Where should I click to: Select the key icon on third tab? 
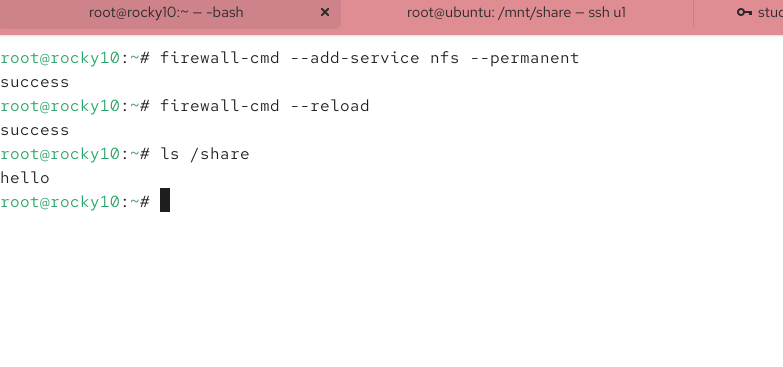tap(744, 12)
